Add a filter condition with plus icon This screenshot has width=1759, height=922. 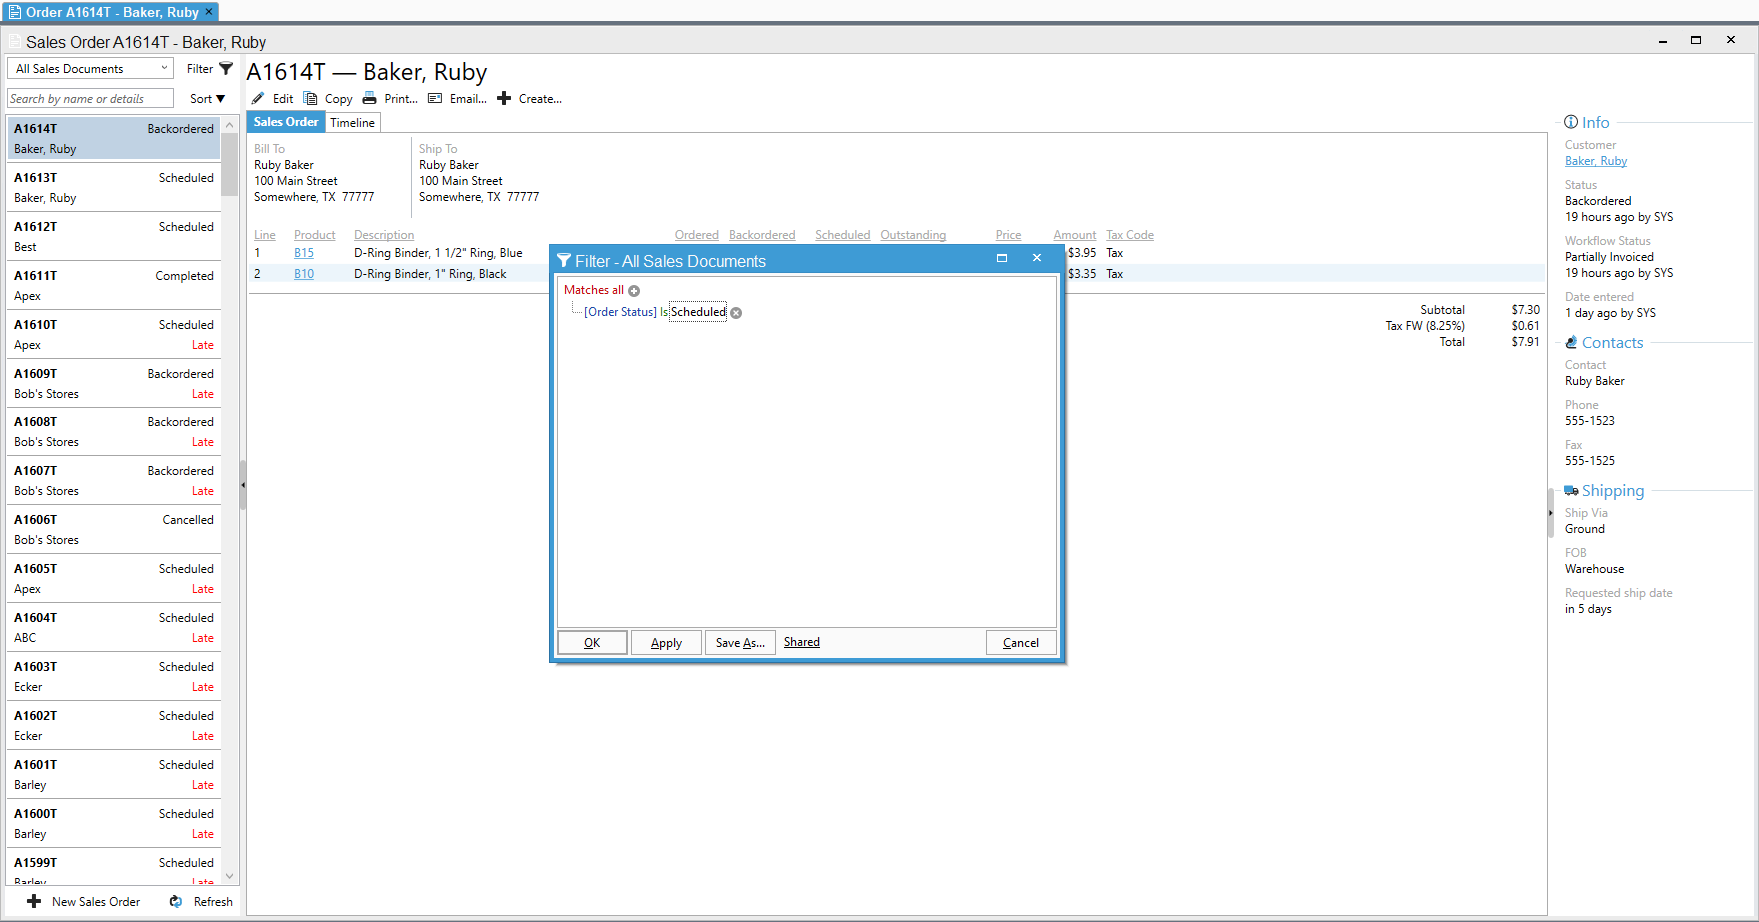[x=634, y=291]
